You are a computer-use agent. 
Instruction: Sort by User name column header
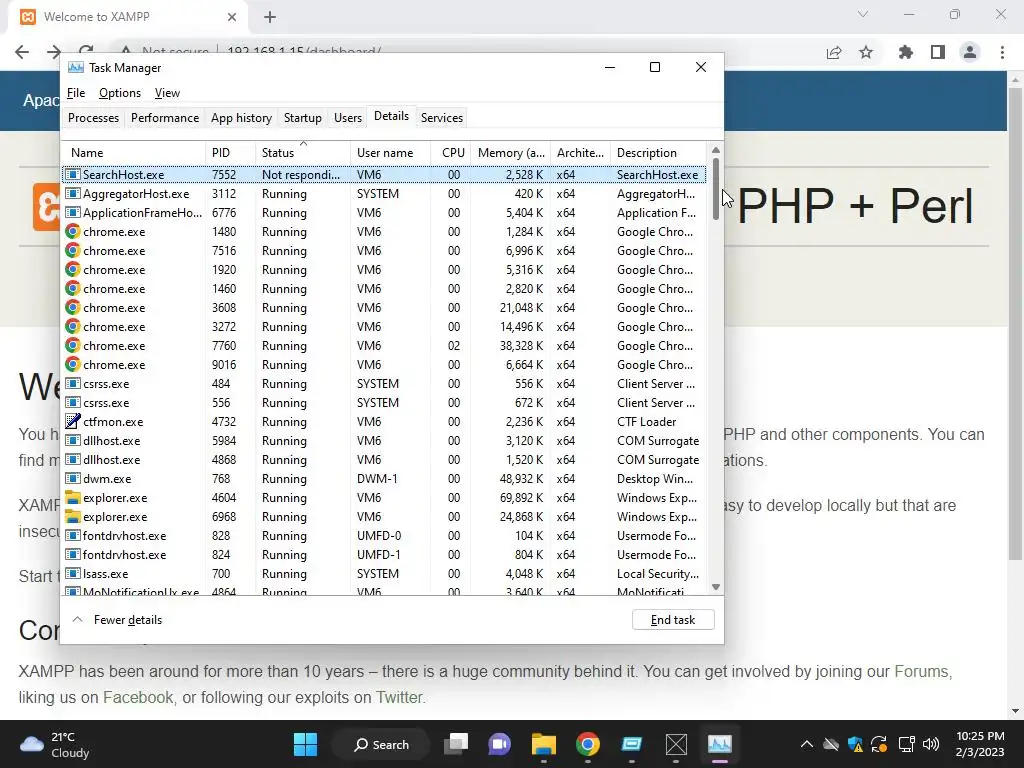[x=391, y=153]
